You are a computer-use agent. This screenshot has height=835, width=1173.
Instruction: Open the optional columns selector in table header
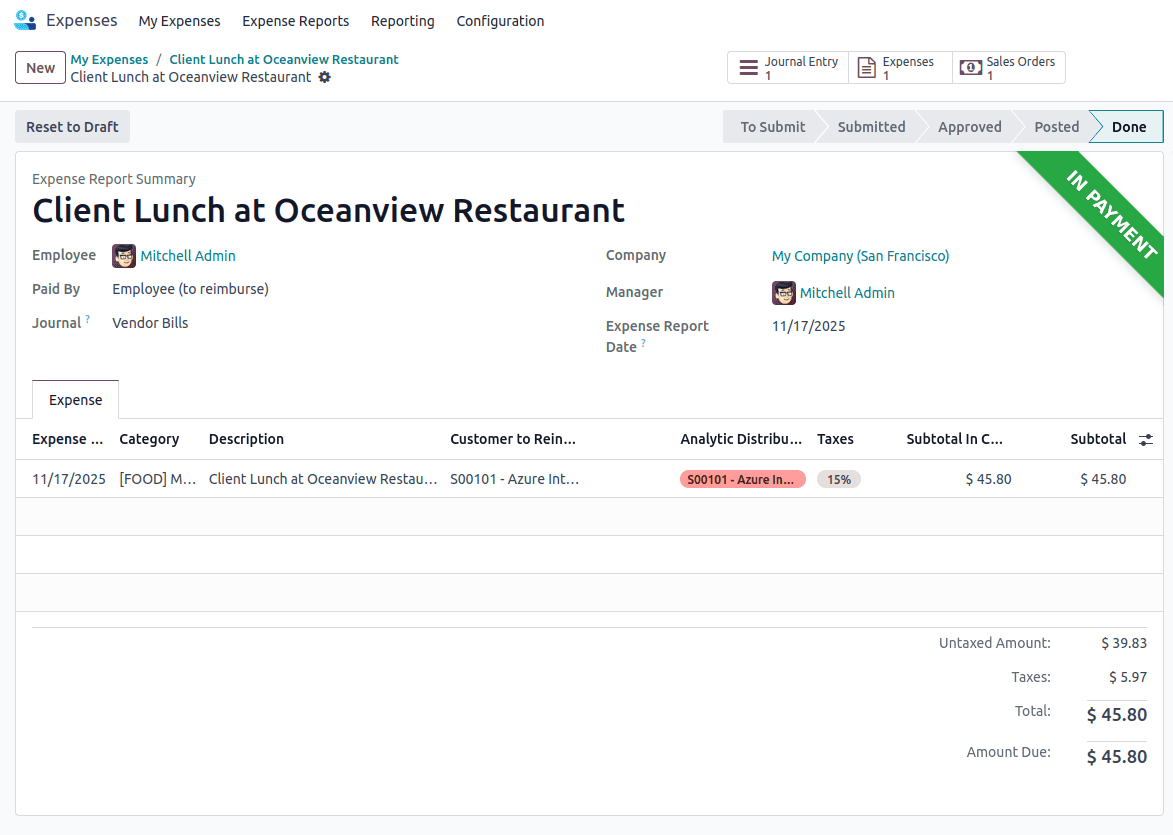[x=1146, y=439]
